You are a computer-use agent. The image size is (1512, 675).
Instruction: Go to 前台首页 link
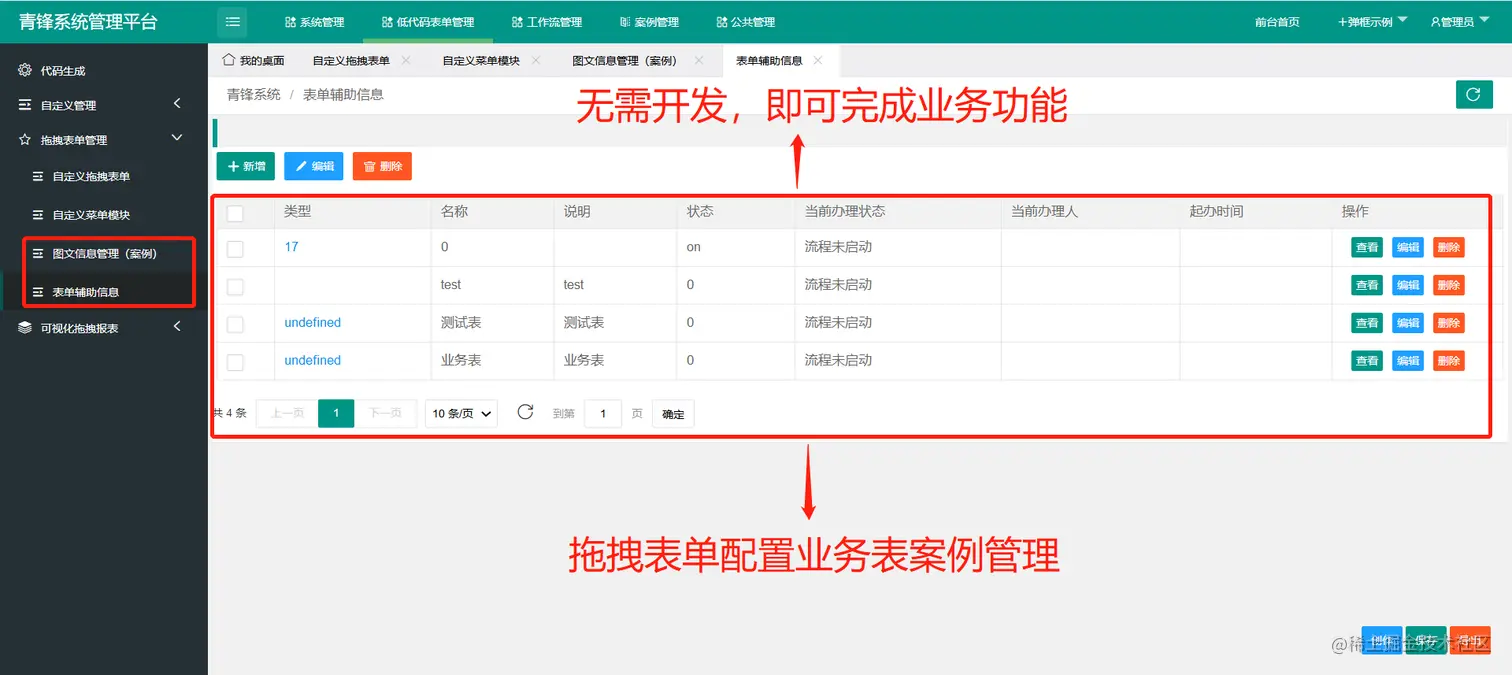(1277, 21)
